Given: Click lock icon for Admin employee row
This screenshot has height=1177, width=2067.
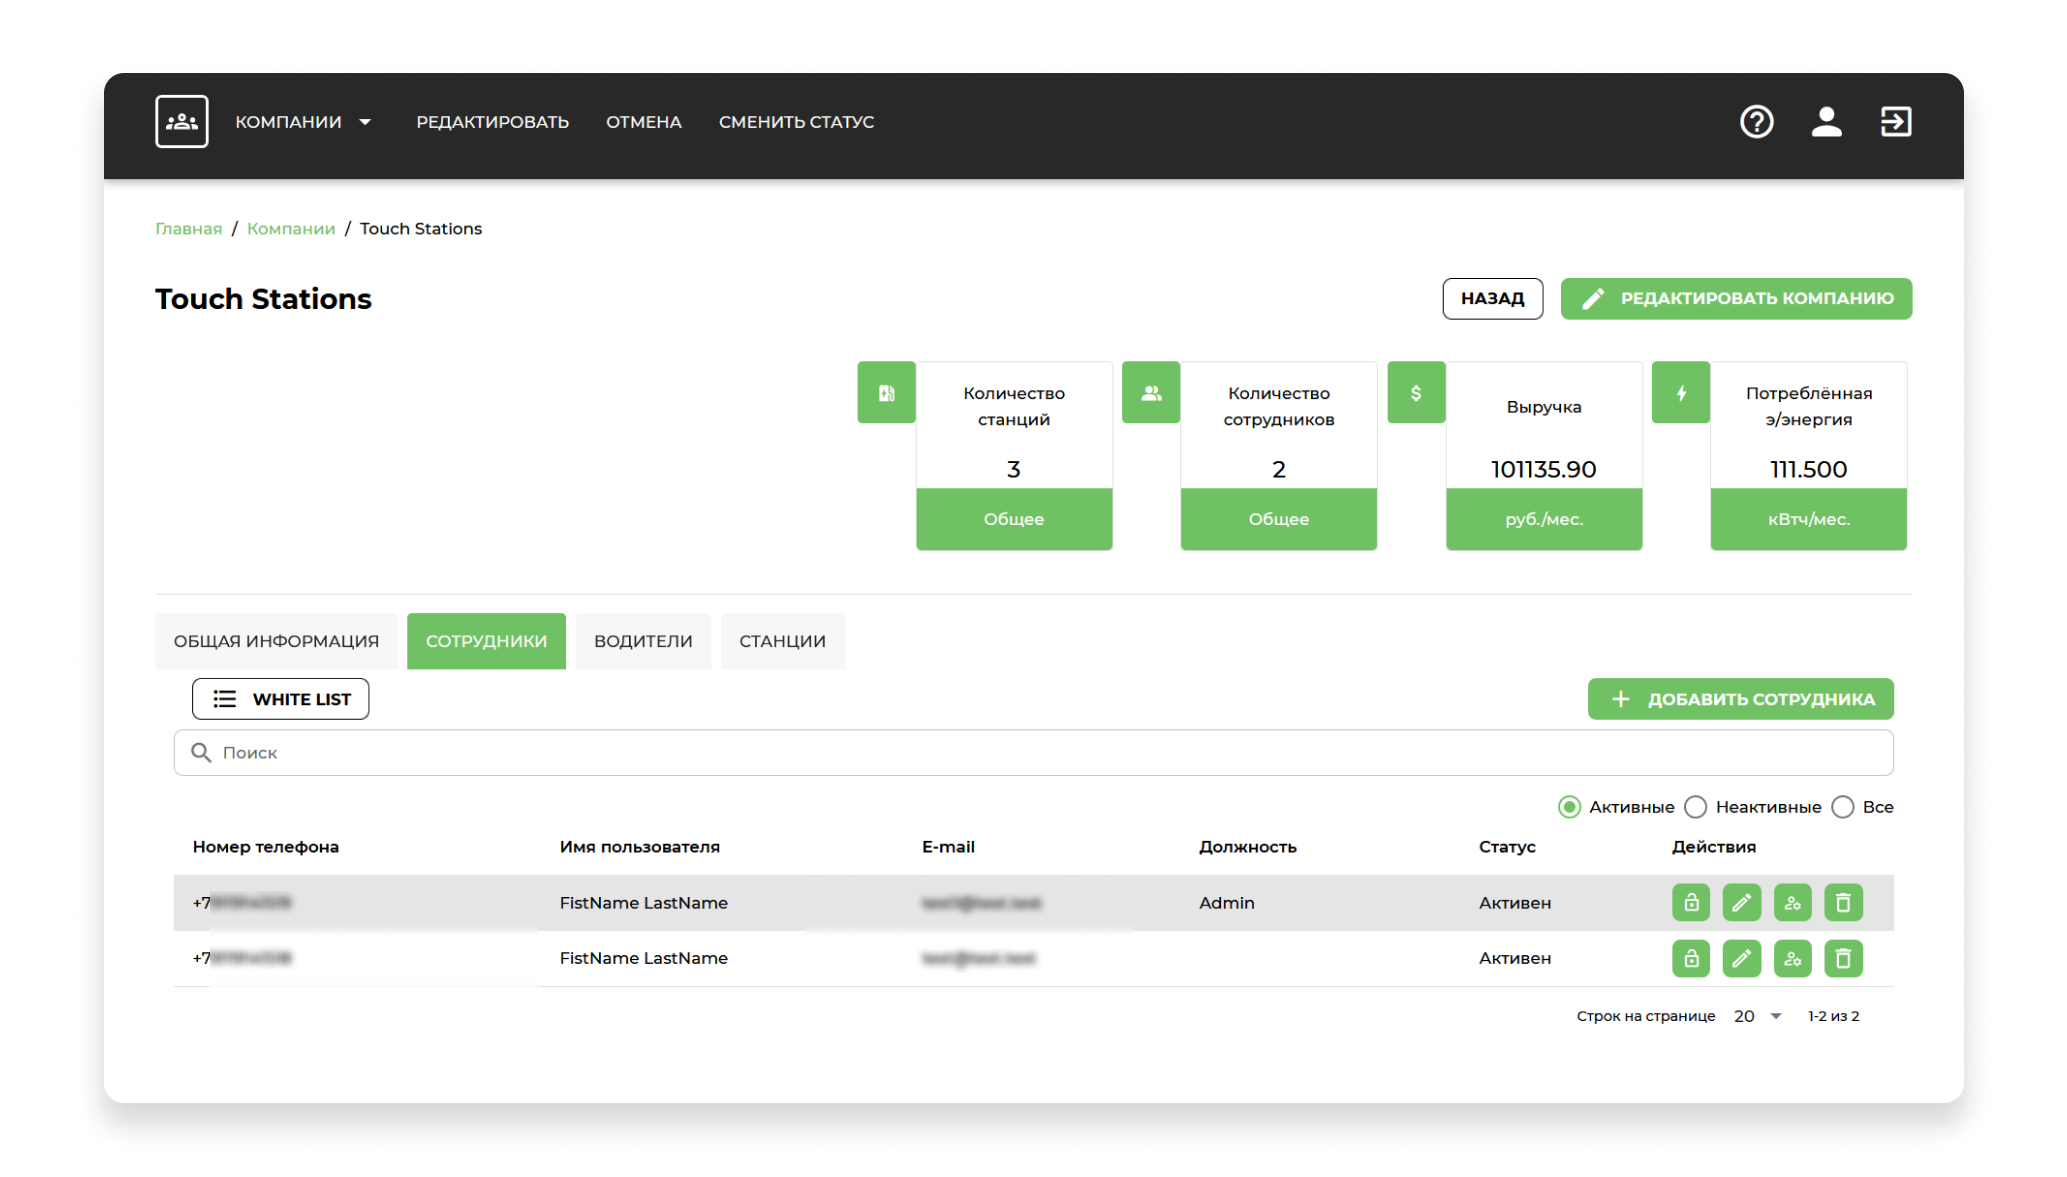Looking at the screenshot, I should (x=1690, y=903).
